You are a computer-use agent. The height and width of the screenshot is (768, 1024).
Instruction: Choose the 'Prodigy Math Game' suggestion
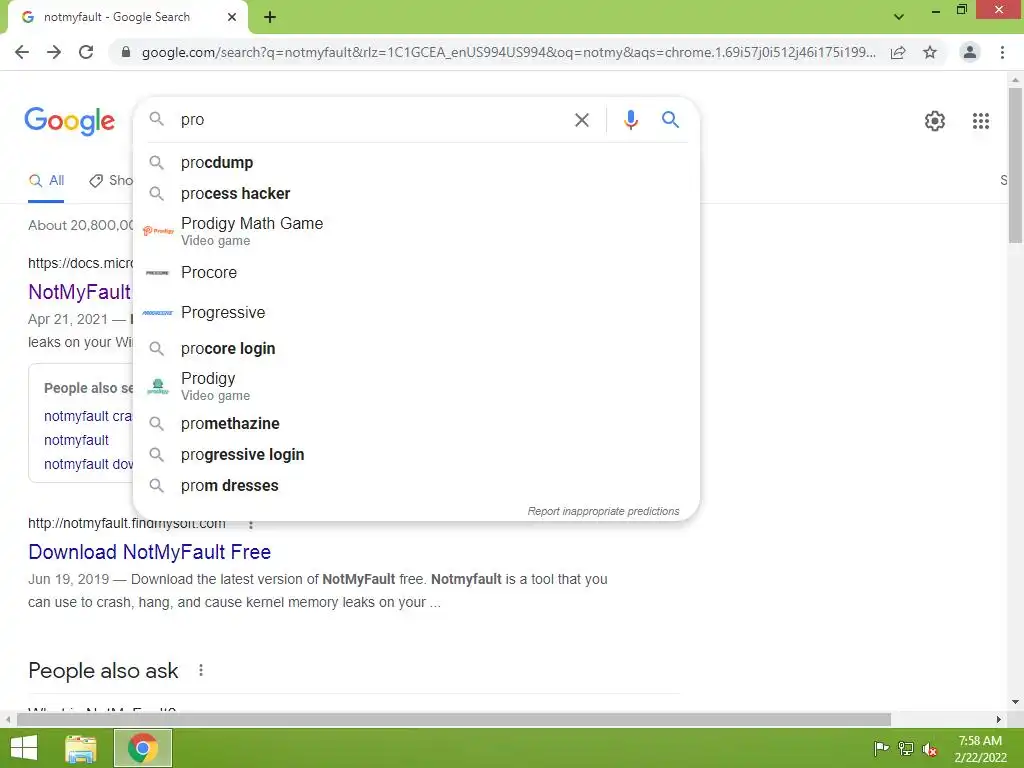(415, 232)
